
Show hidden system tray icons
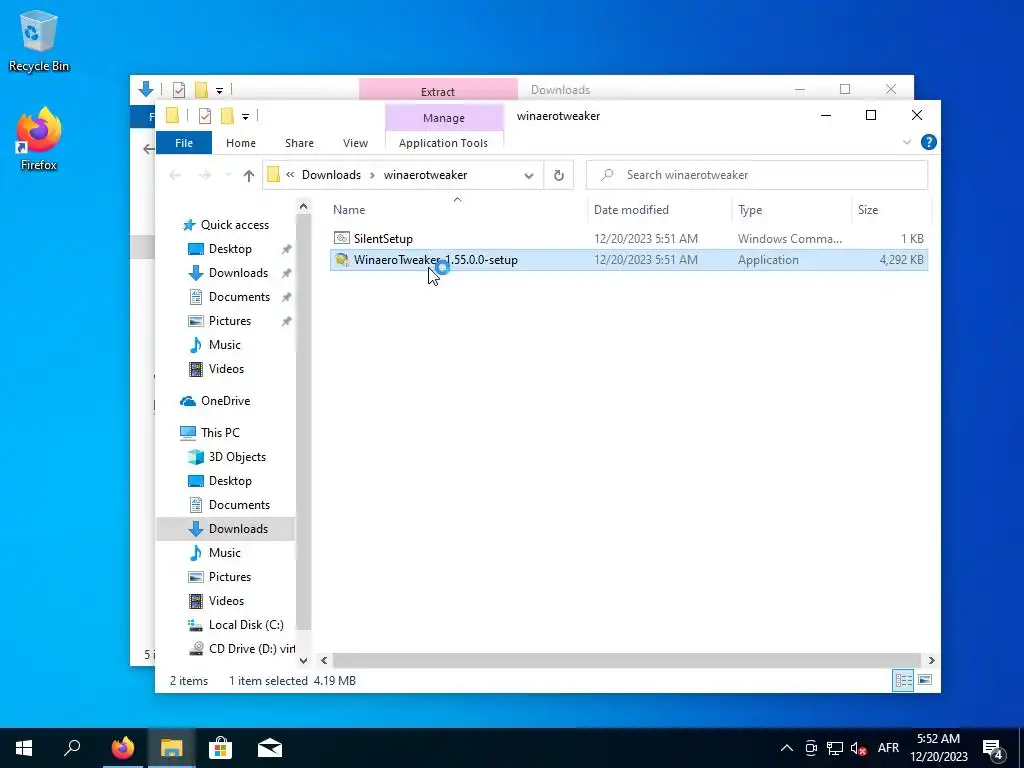(787, 748)
